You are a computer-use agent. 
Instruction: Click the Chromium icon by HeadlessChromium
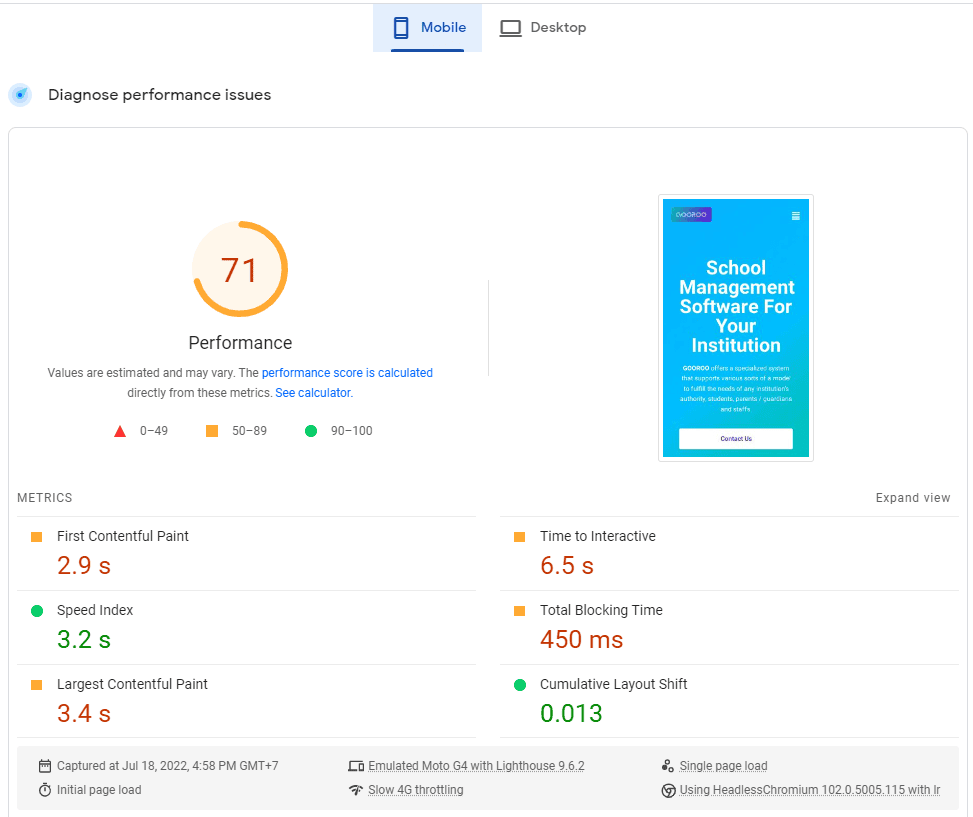point(668,790)
